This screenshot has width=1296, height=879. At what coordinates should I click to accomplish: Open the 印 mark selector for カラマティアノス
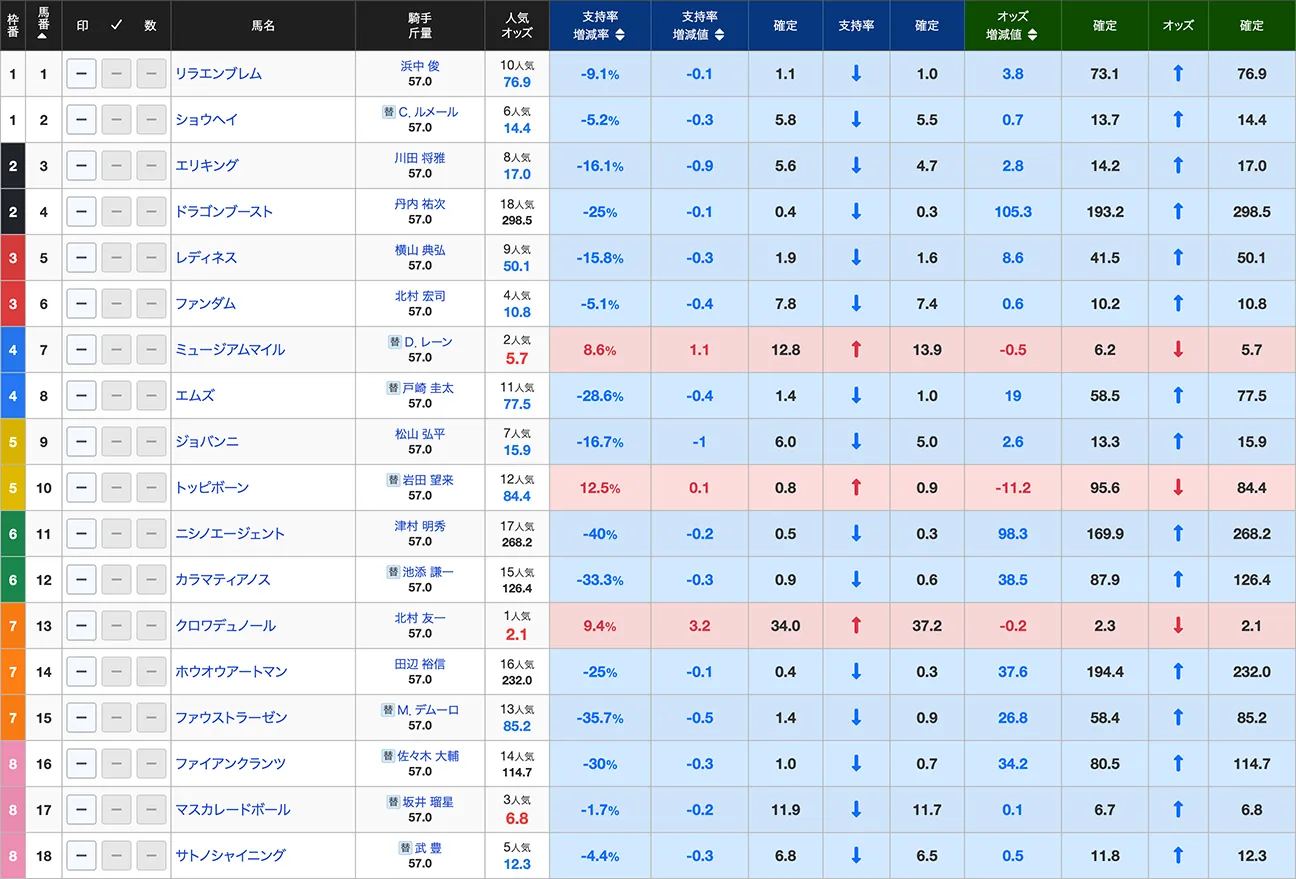click(x=81, y=580)
